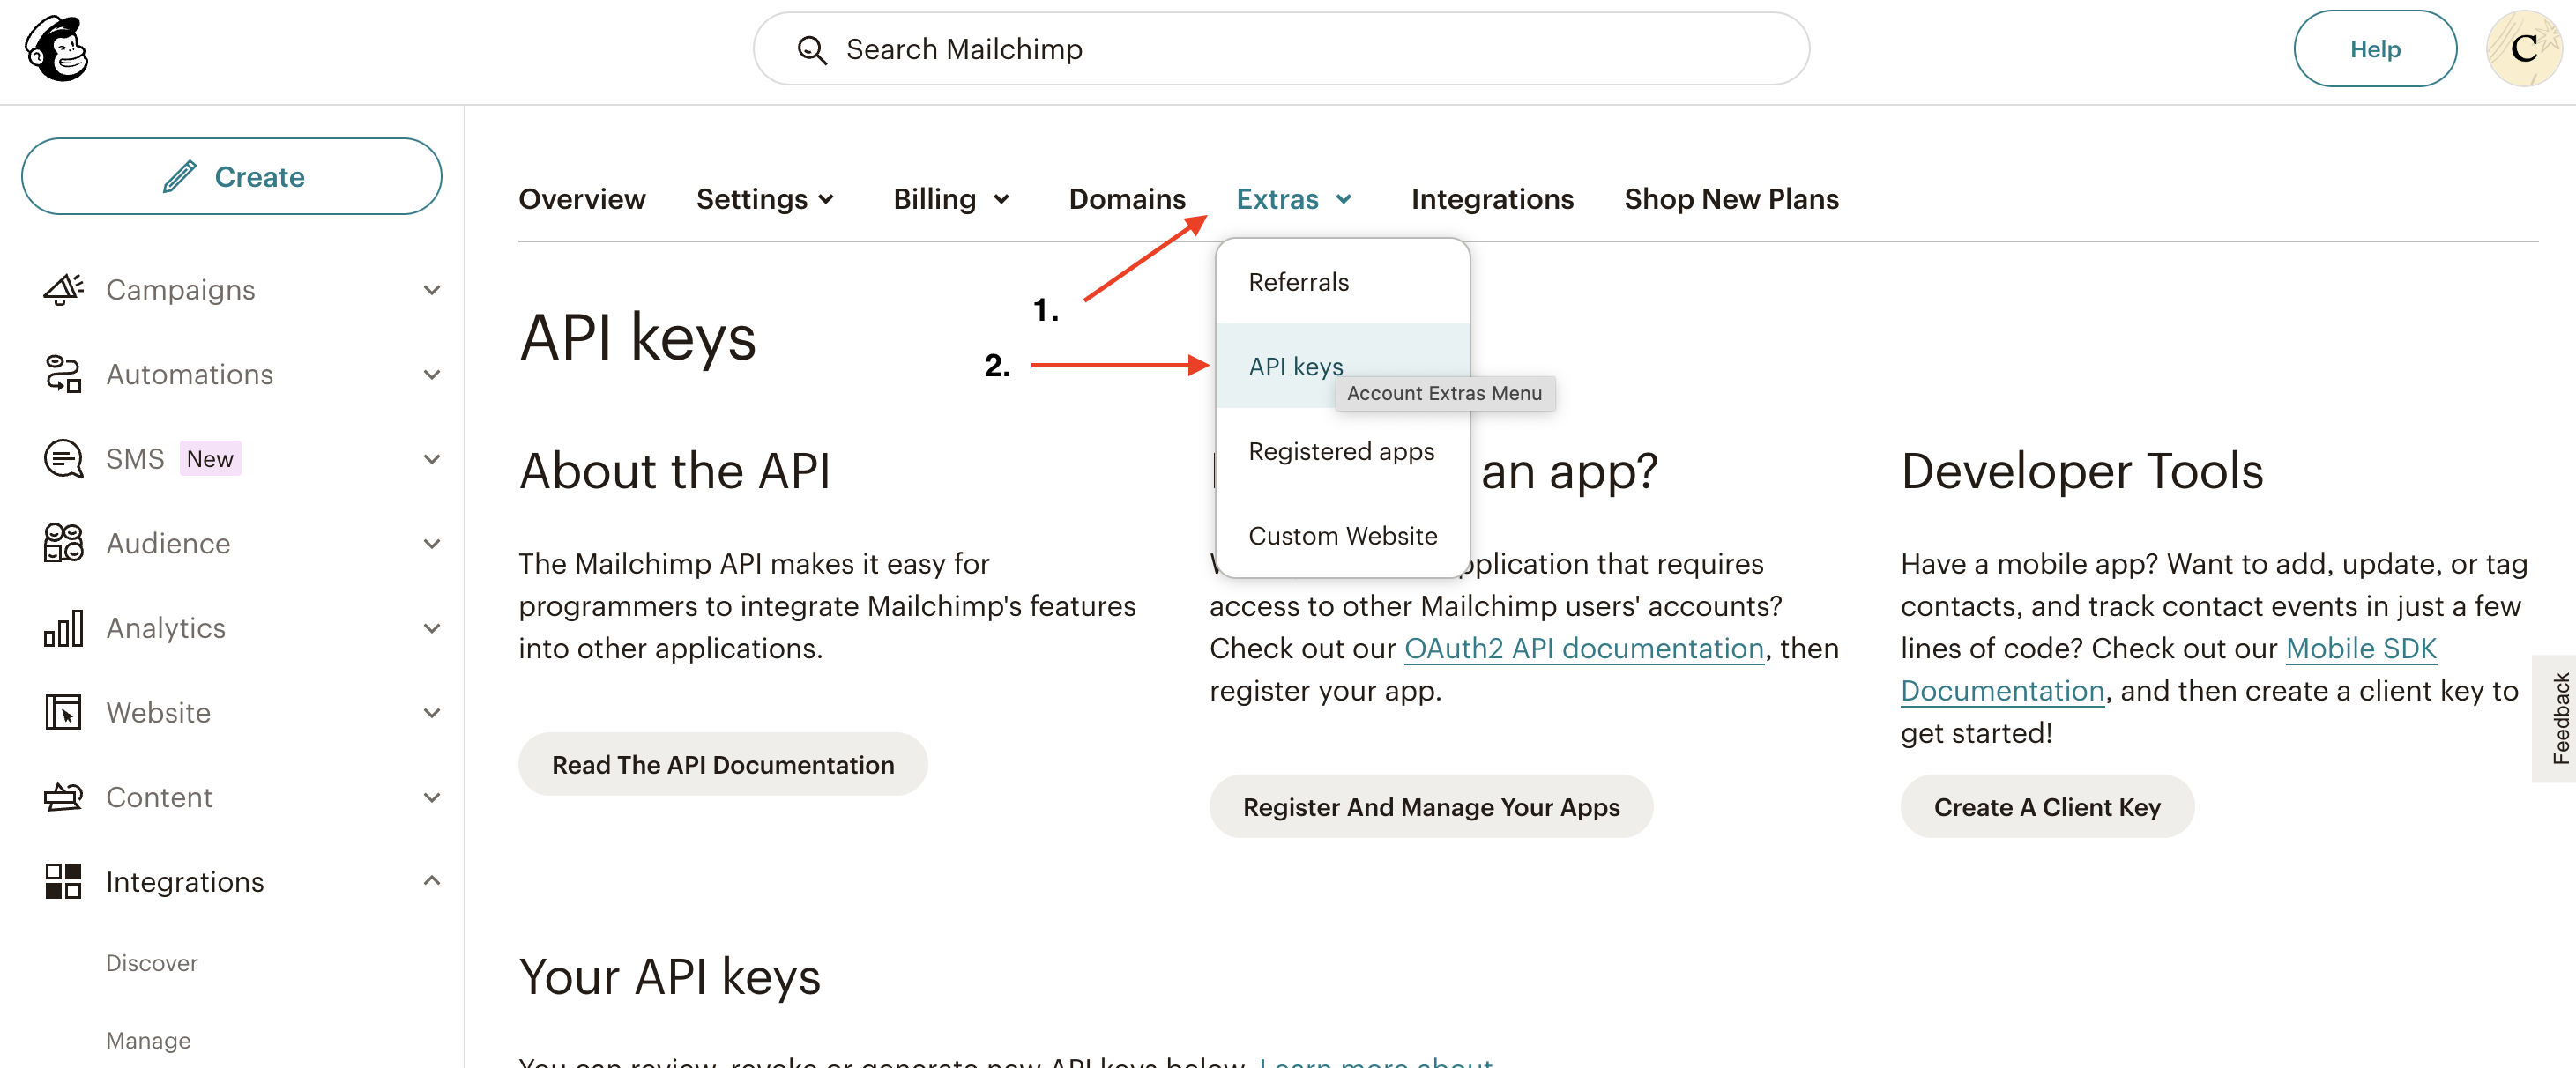Select the Website sidebar icon
Viewport: 2576px width, 1068px height.
point(62,712)
